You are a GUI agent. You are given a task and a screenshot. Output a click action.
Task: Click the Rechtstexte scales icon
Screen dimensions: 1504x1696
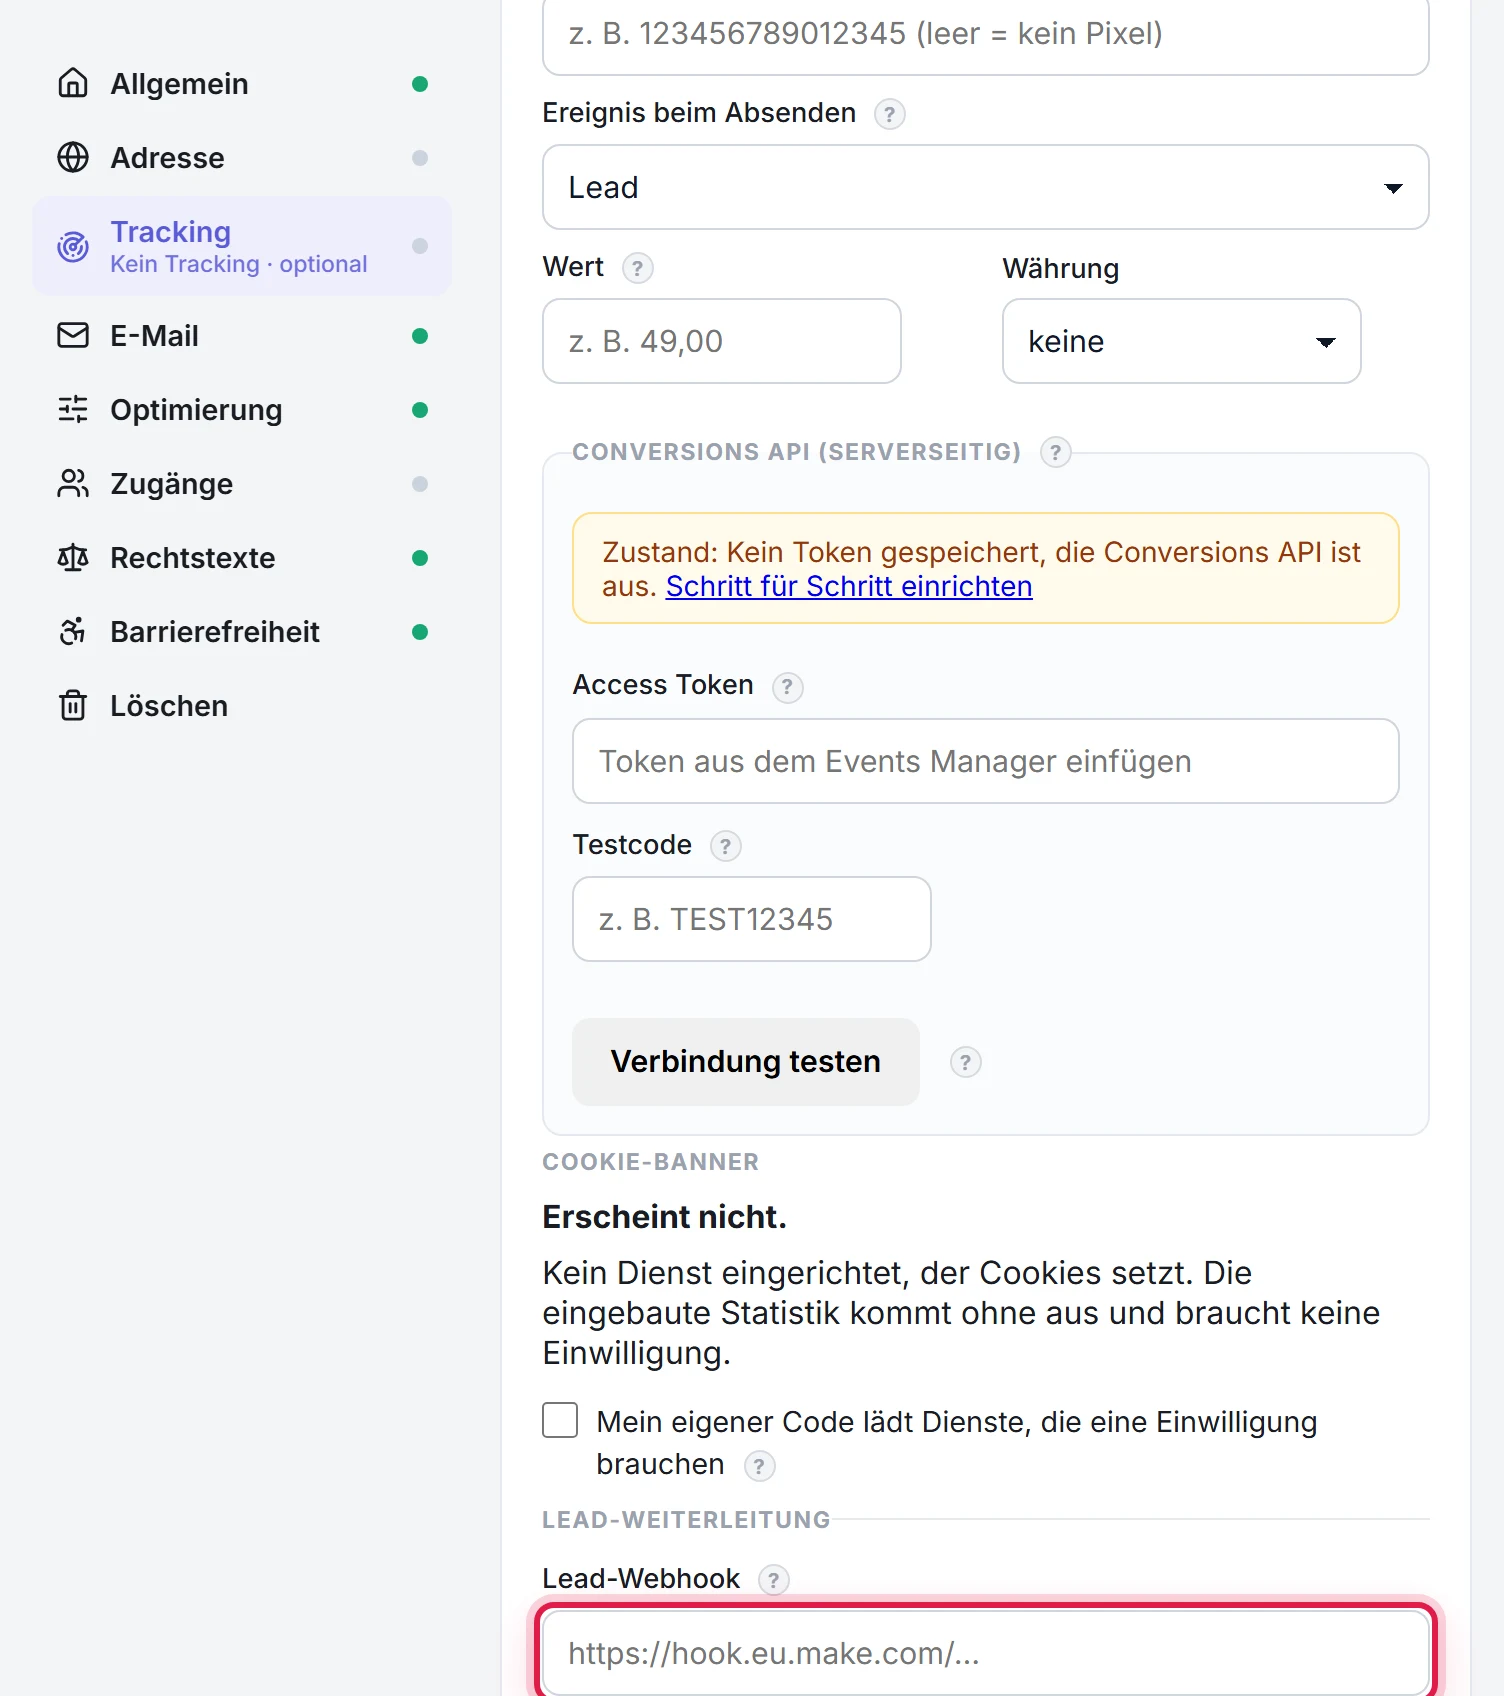[x=73, y=557]
